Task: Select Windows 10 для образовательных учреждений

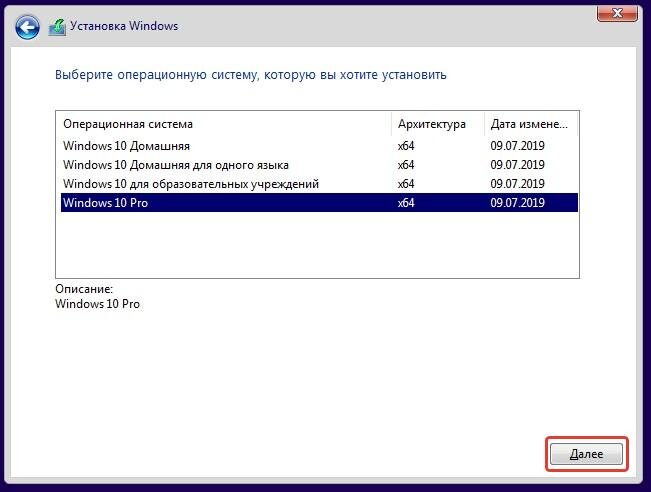Action: coord(319,184)
